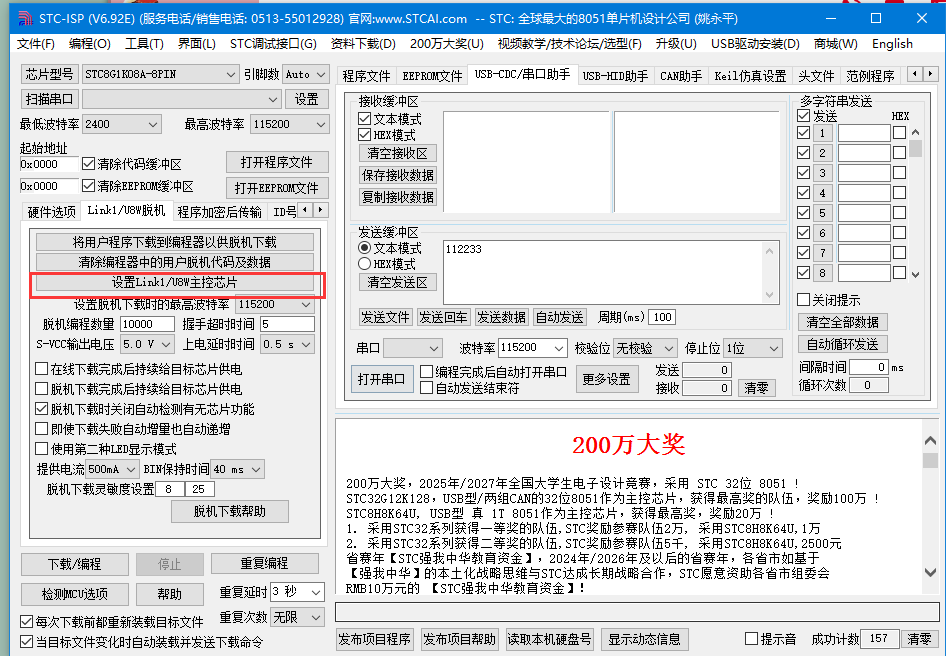Viewport: 946px width, 656px height.
Task: Click the 脱机编程数量 10000 field
Action: (x=147, y=324)
